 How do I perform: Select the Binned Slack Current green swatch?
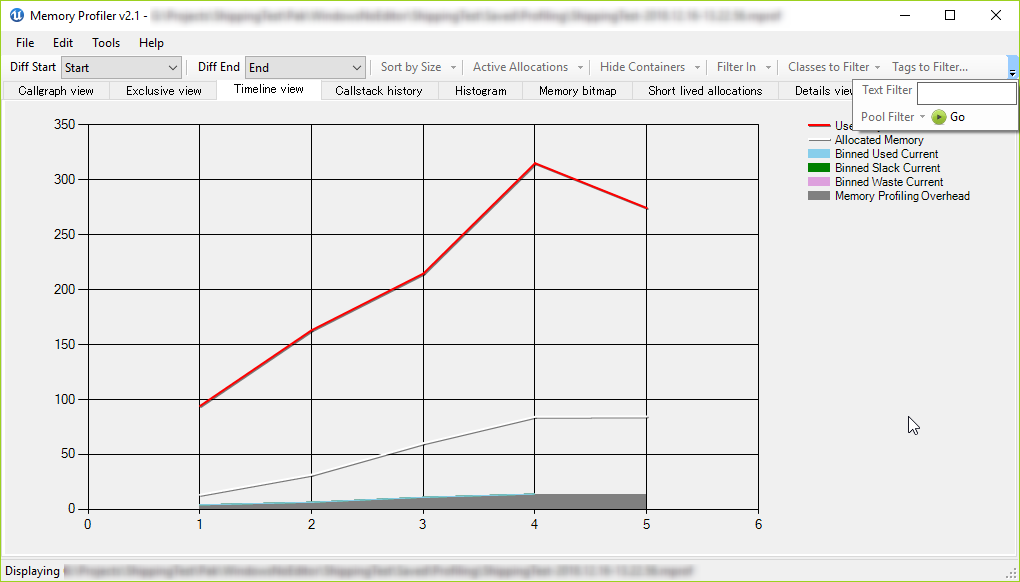(819, 168)
